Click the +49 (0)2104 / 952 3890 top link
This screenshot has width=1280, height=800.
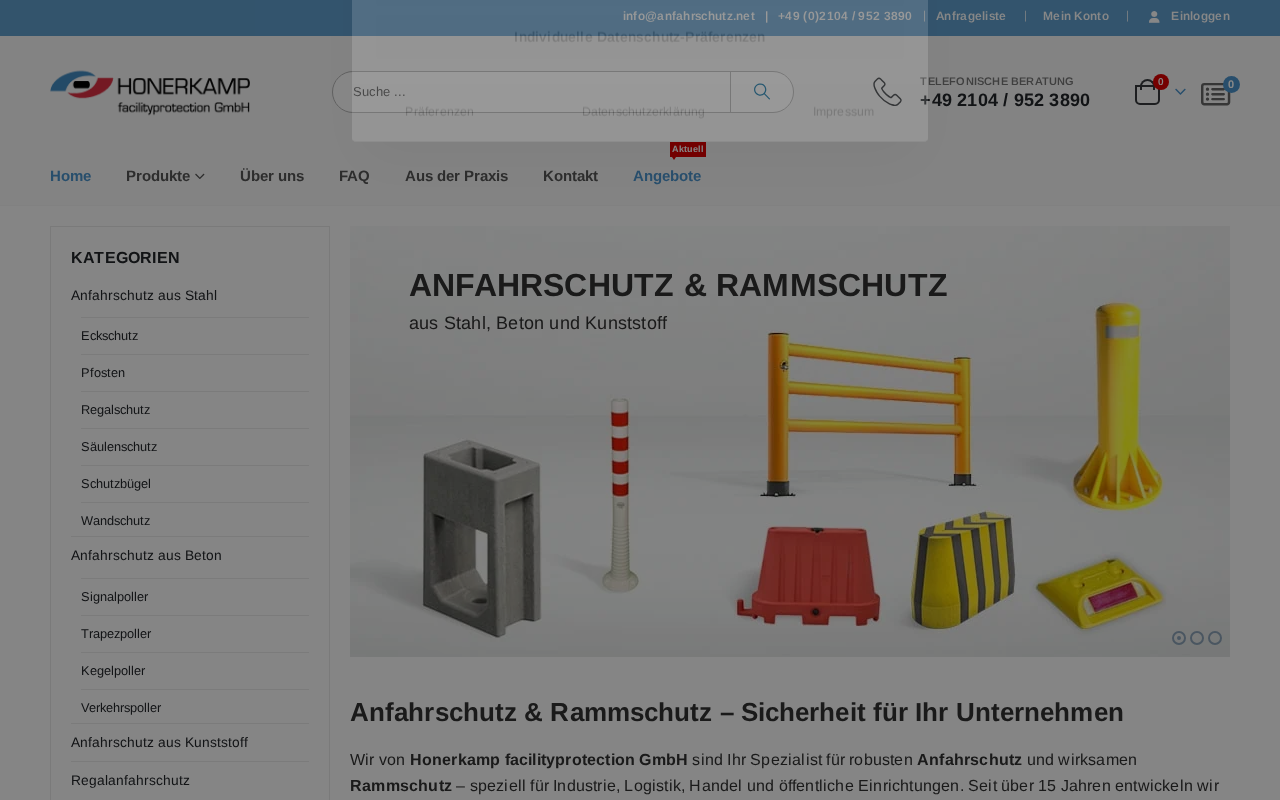point(845,16)
